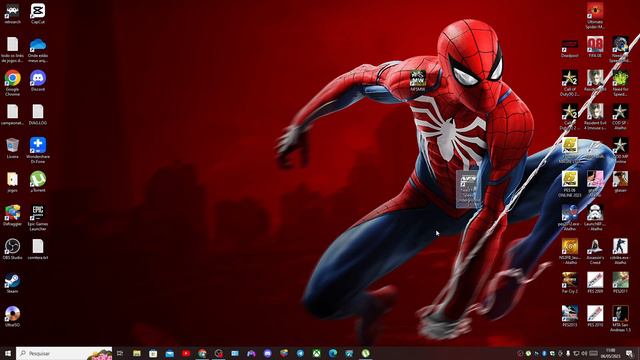Open the Far Cry 2 shortcut

pyautogui.click(x=569, y=283)
